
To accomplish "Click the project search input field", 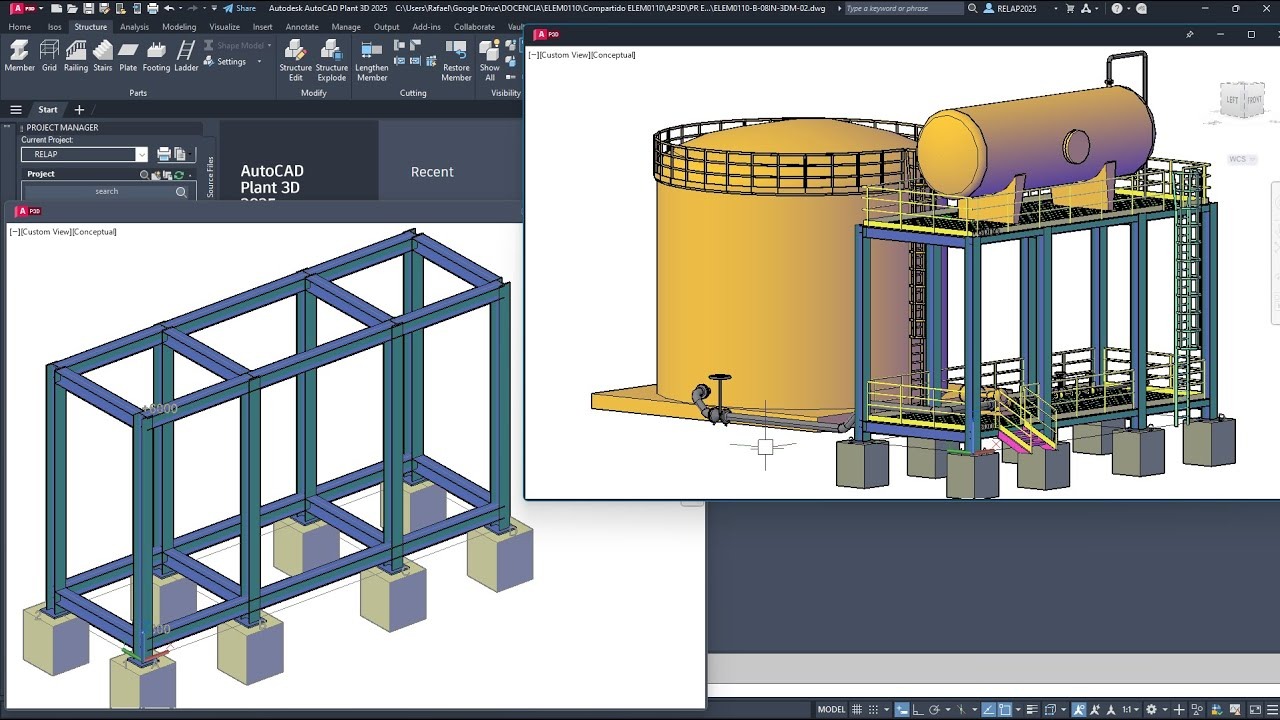I will coord(106,191).
